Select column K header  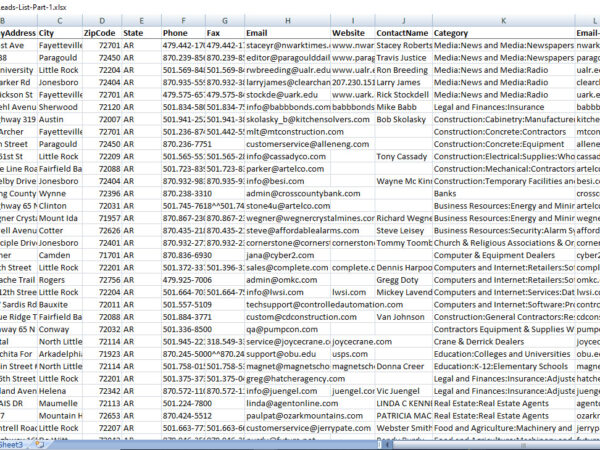(x=504, y=21)
